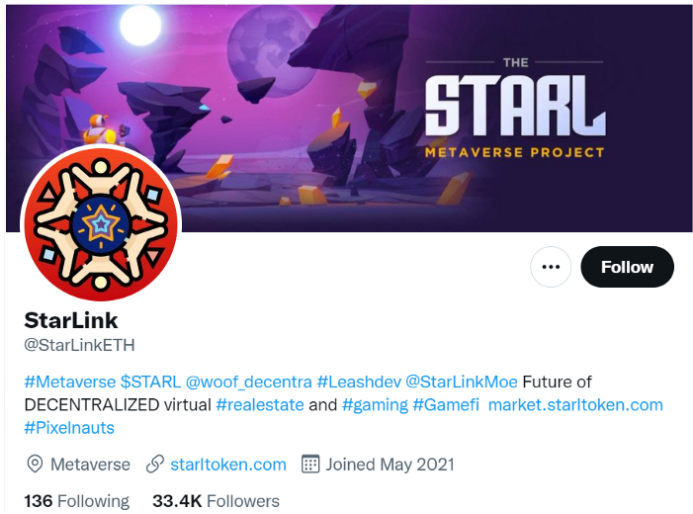The height and width of the screenshot is (514, 693).
Task: Open the #Pixelnauts hashtag
Action: point(69,428)
